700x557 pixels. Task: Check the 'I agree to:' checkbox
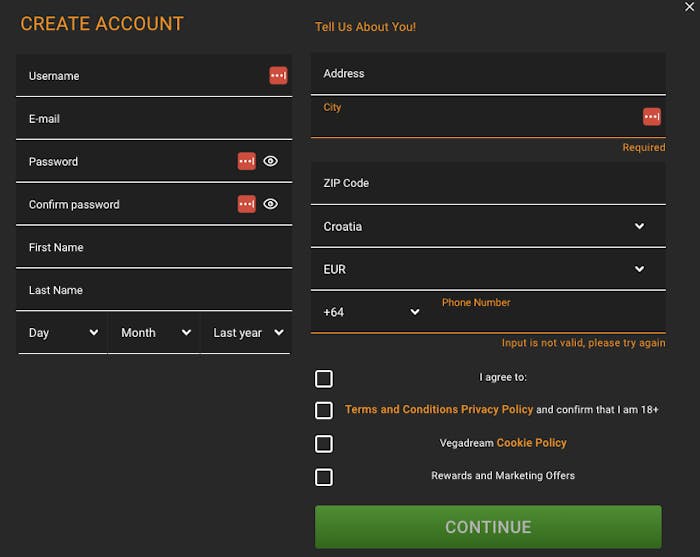click(x=324, y=379)
